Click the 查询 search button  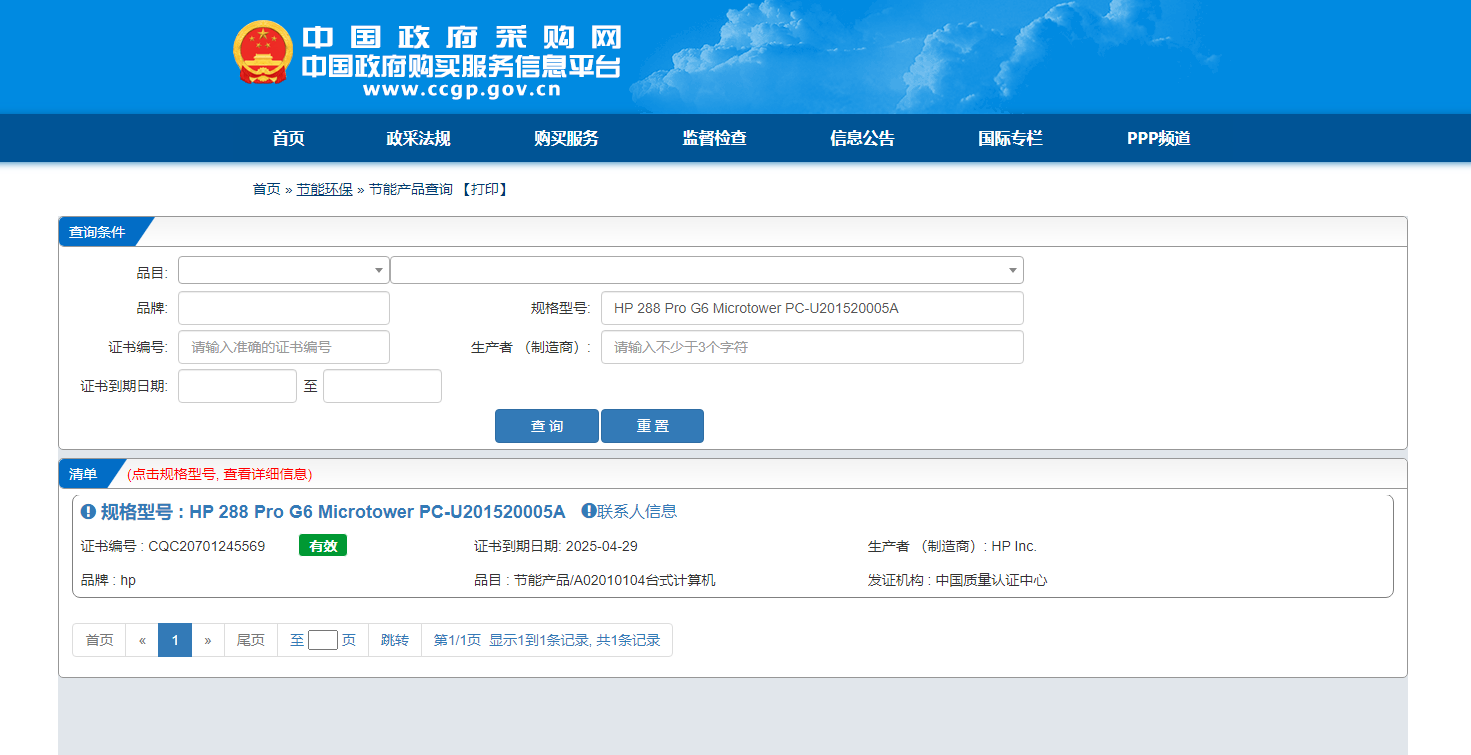[547, 426]
